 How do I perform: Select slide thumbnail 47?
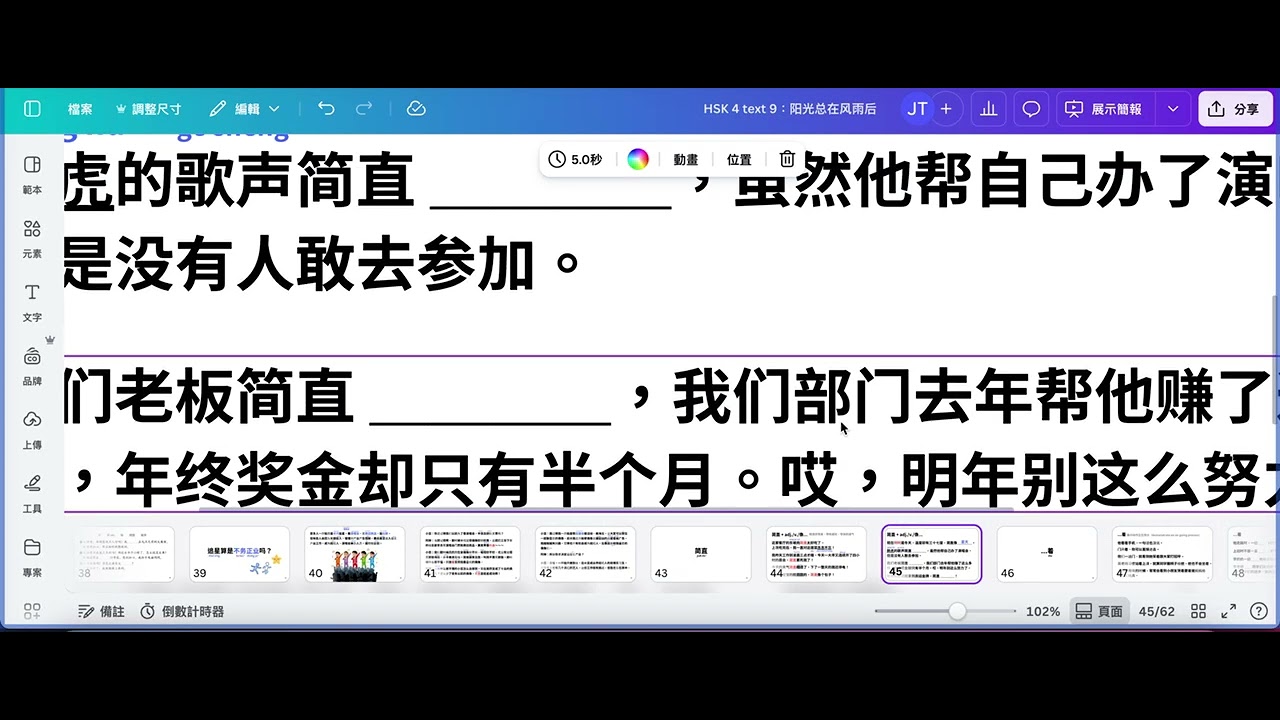[x=1162, y=554]
